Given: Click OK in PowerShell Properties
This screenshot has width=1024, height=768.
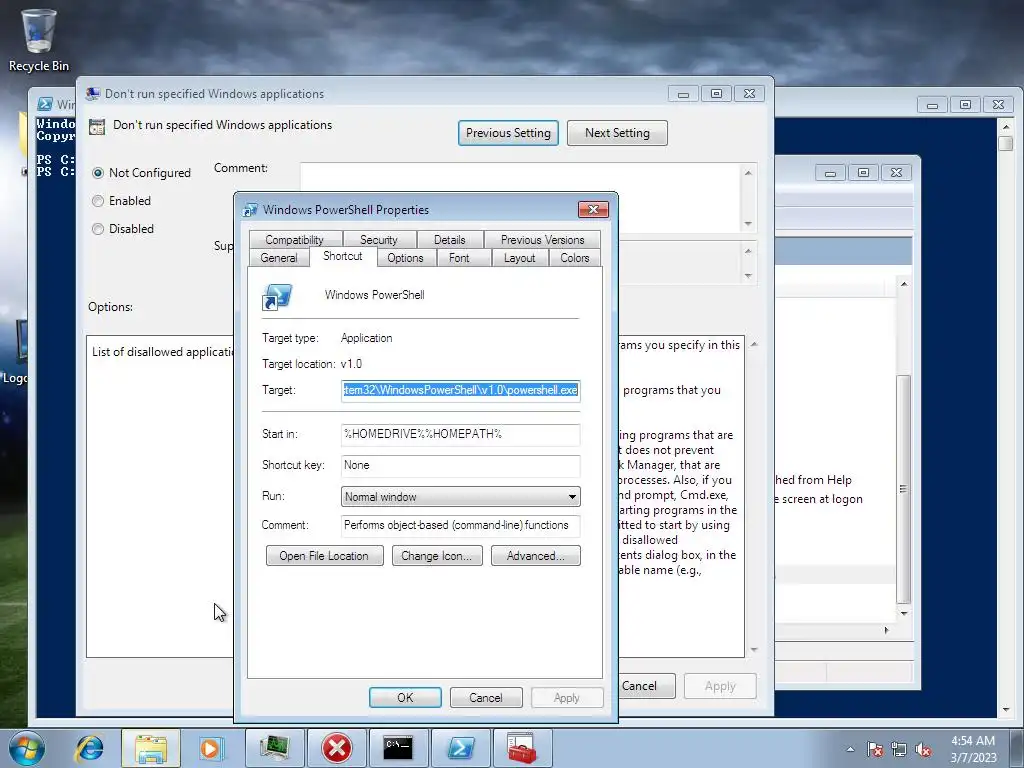Looking at the screenshot, I should pos(405,697).
